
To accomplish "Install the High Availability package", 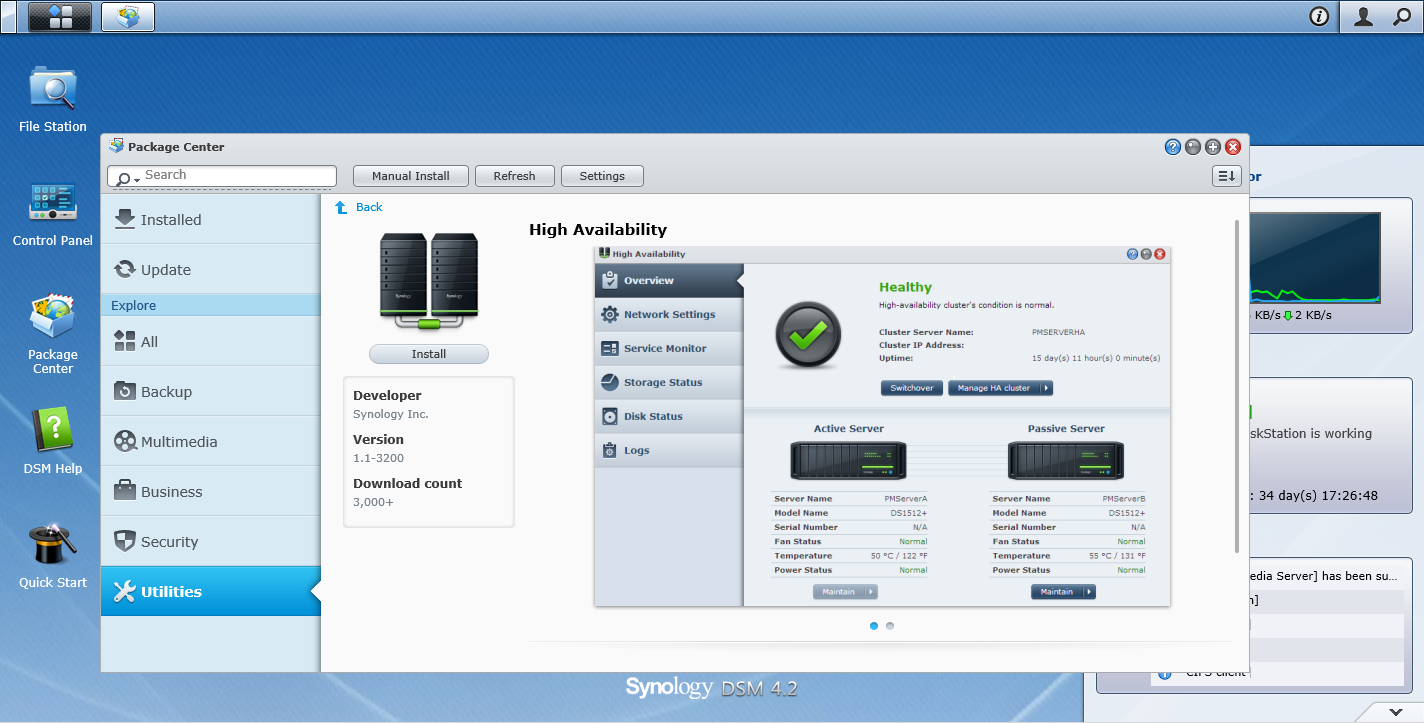I will 429,354.
